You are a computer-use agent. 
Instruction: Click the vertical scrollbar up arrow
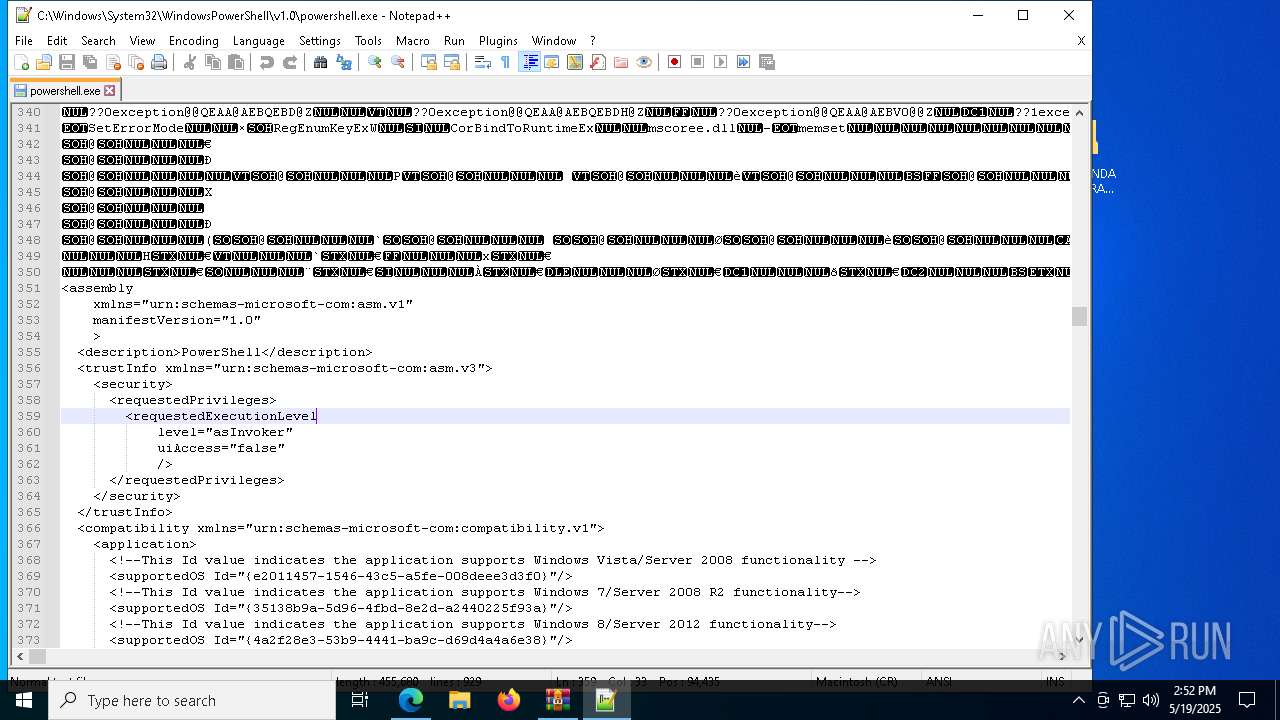[1079, 113]
